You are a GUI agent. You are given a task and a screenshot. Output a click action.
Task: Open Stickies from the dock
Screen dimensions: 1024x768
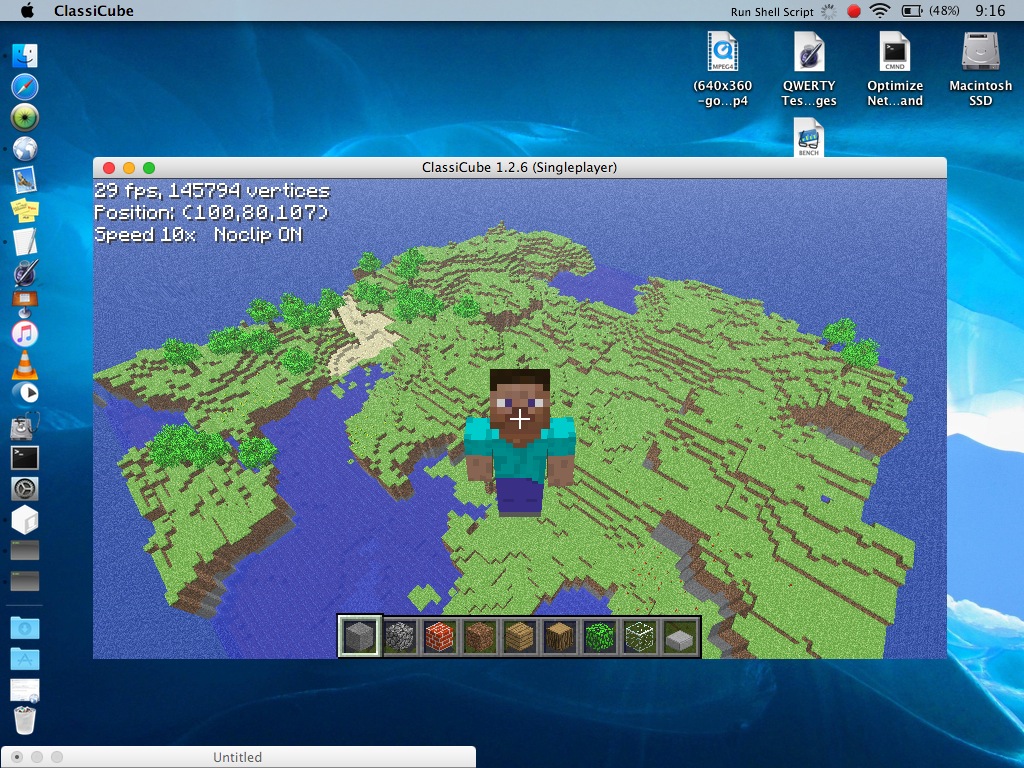click(25, 210)
